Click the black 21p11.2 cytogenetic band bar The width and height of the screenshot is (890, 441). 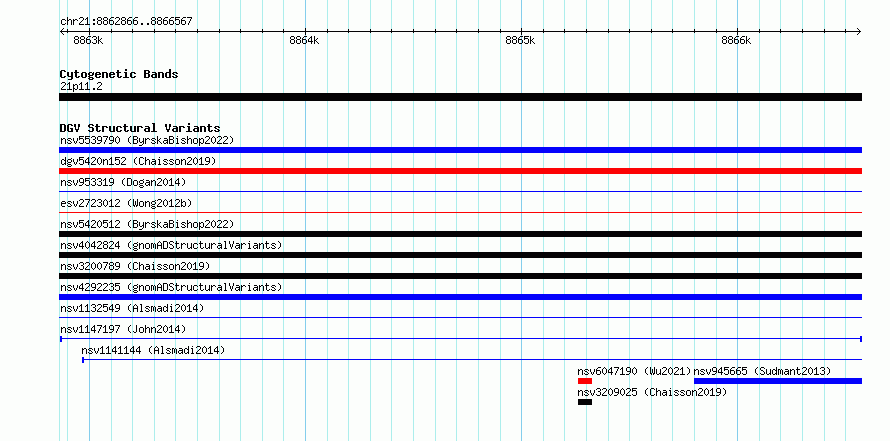[460, 97]
